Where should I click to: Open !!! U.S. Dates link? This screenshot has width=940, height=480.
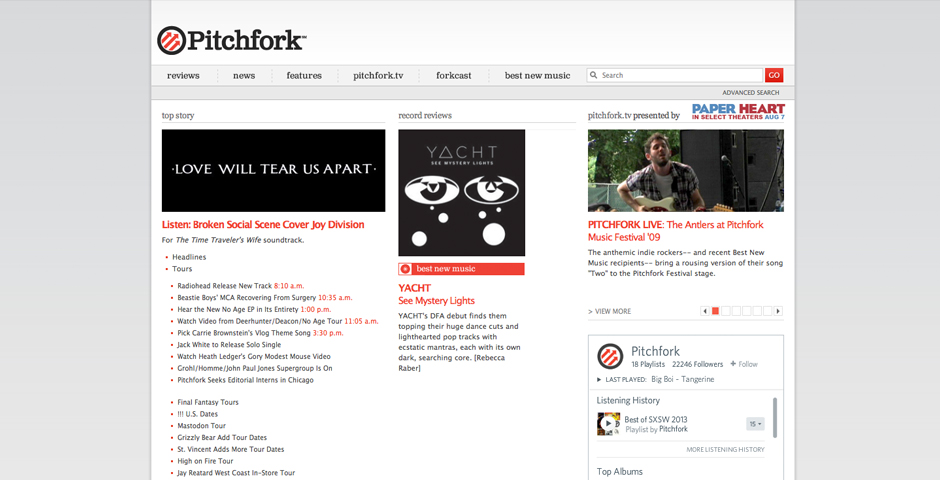(x=198, y=414)
